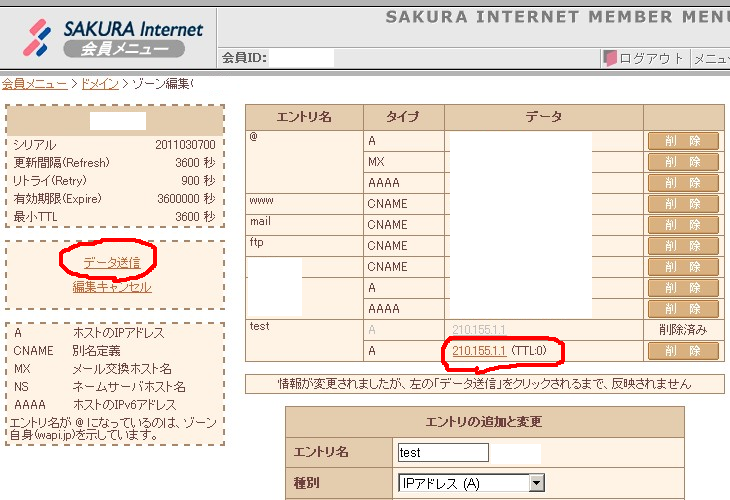Delete the CNAME record below ftp

click(x=683, y=267)
